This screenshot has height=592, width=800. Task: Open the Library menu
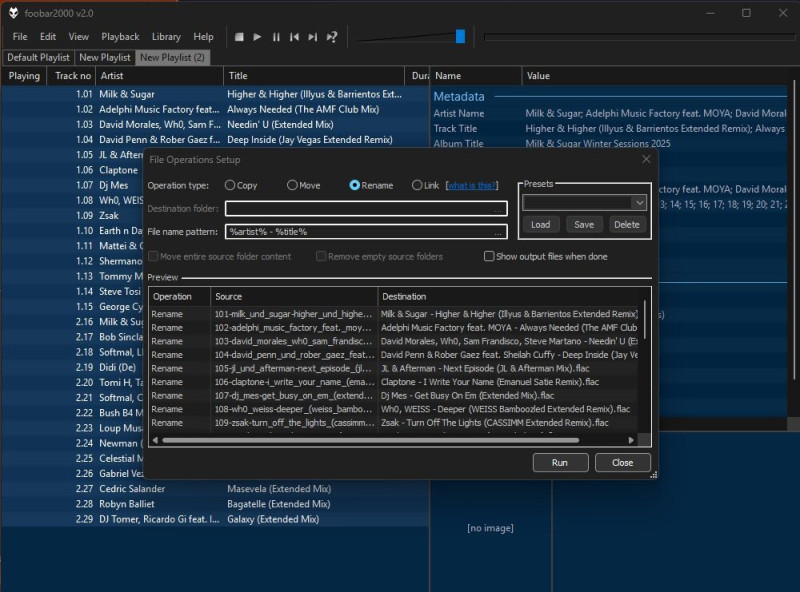pyautogui.click(x=166, y=37)
